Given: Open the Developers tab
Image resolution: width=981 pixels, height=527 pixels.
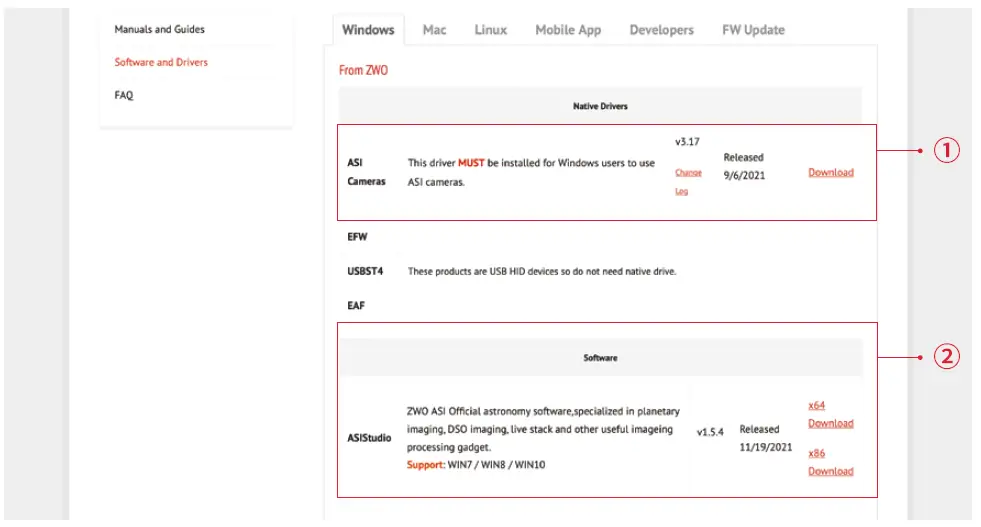Looking at the screenshot, I should [x=661, y=29].
